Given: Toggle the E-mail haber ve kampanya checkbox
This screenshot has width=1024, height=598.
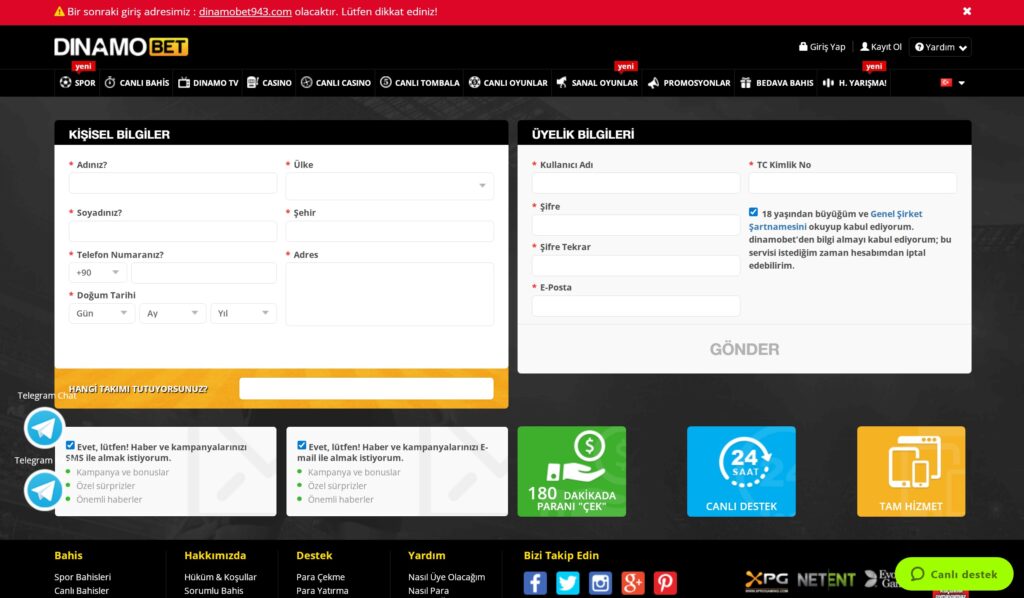Looking at the screenshot, I should (x=301, y=445).
